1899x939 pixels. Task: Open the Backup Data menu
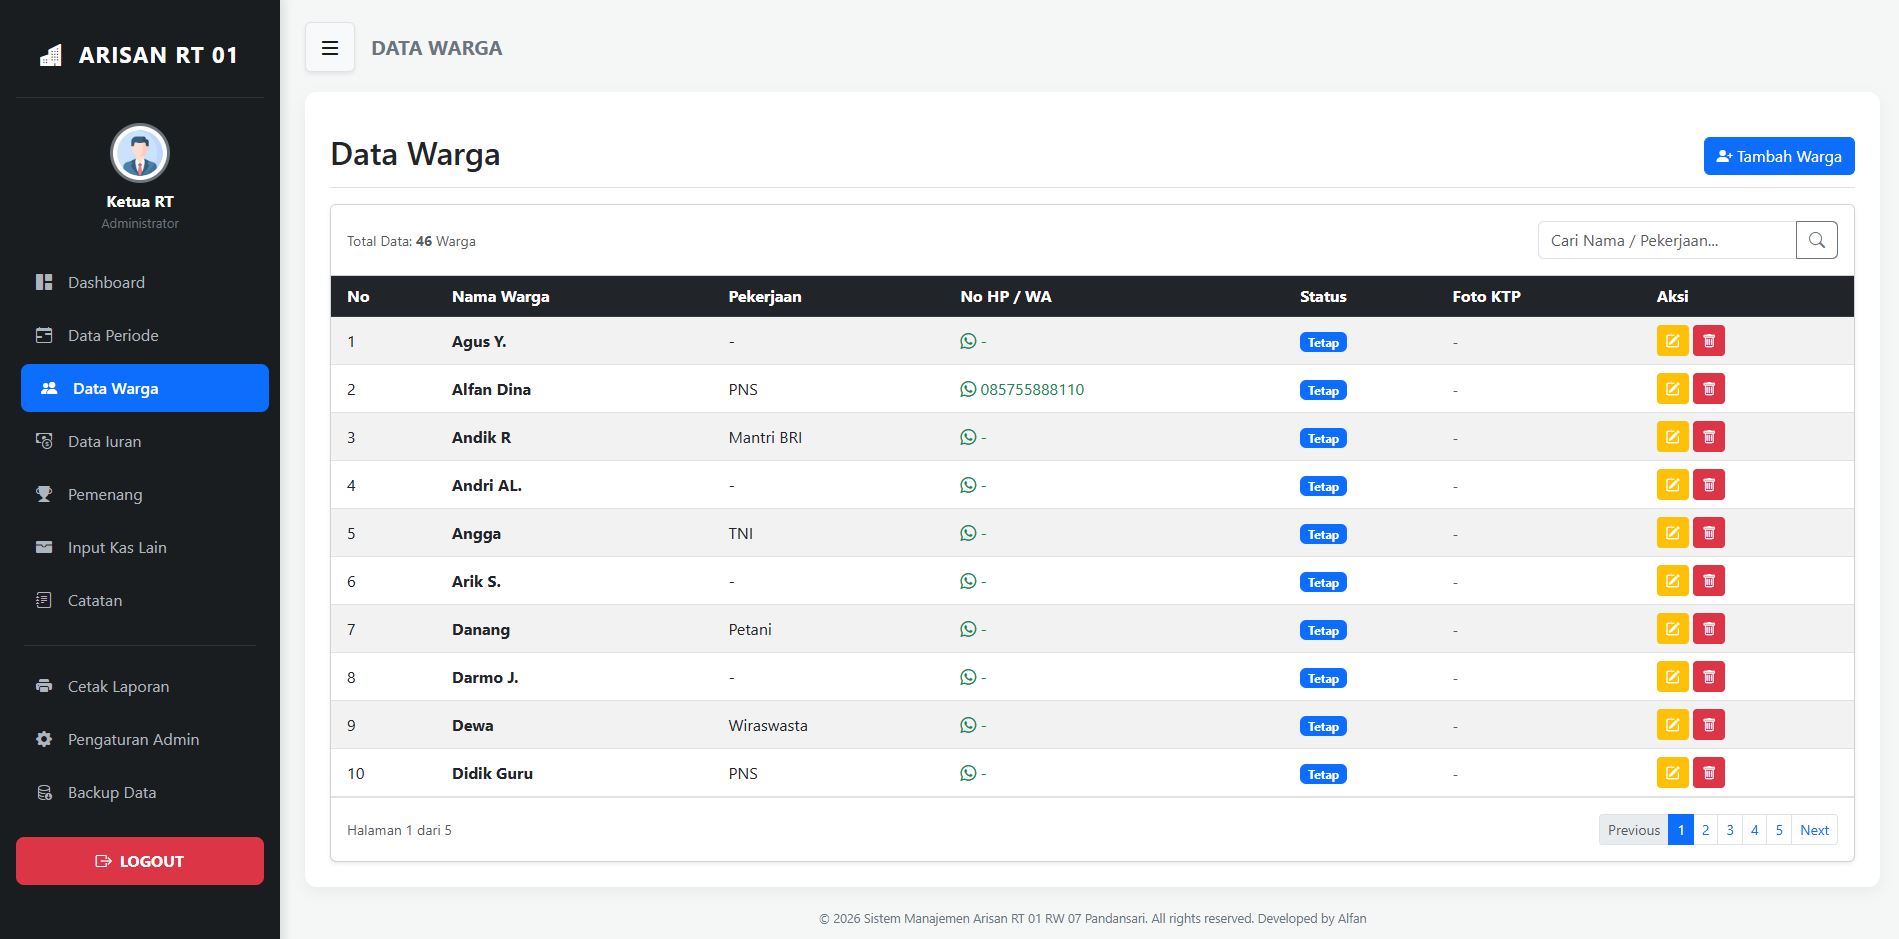[x=112, y=793]
